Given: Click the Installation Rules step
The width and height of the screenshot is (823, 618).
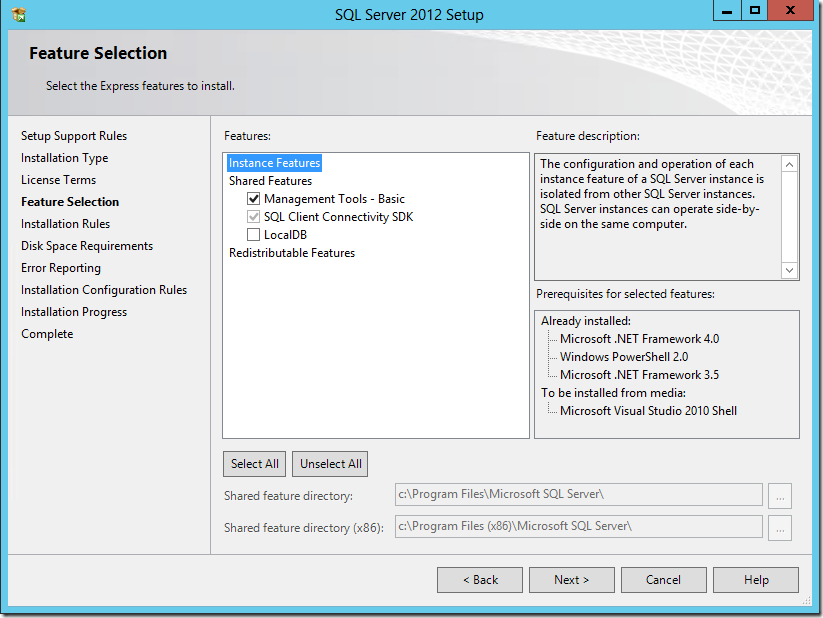Looking at the screenshot, I should tap(66, 224).
